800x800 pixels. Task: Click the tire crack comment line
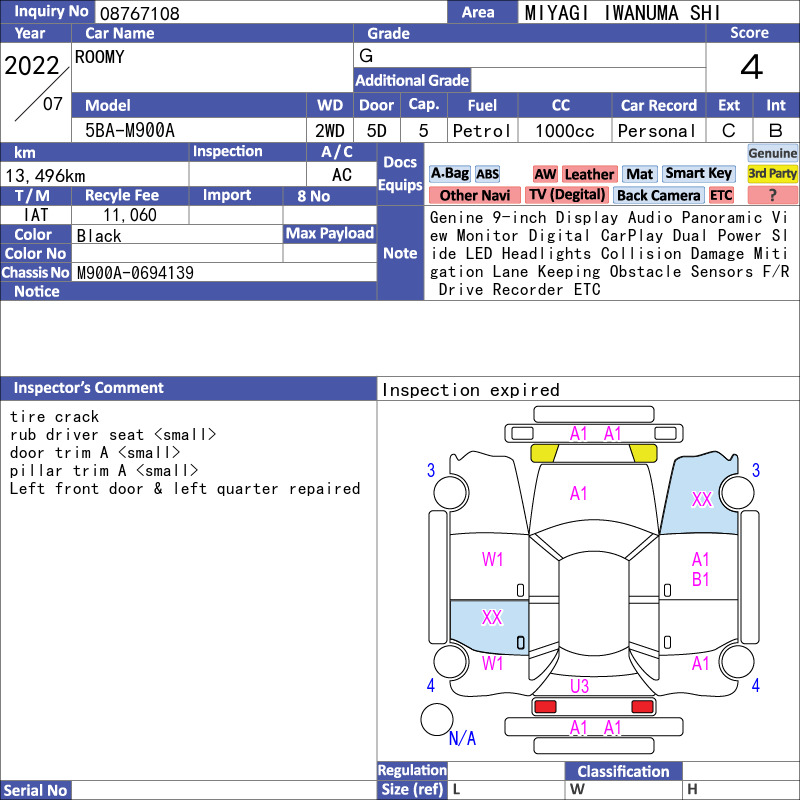pos(54,417)
